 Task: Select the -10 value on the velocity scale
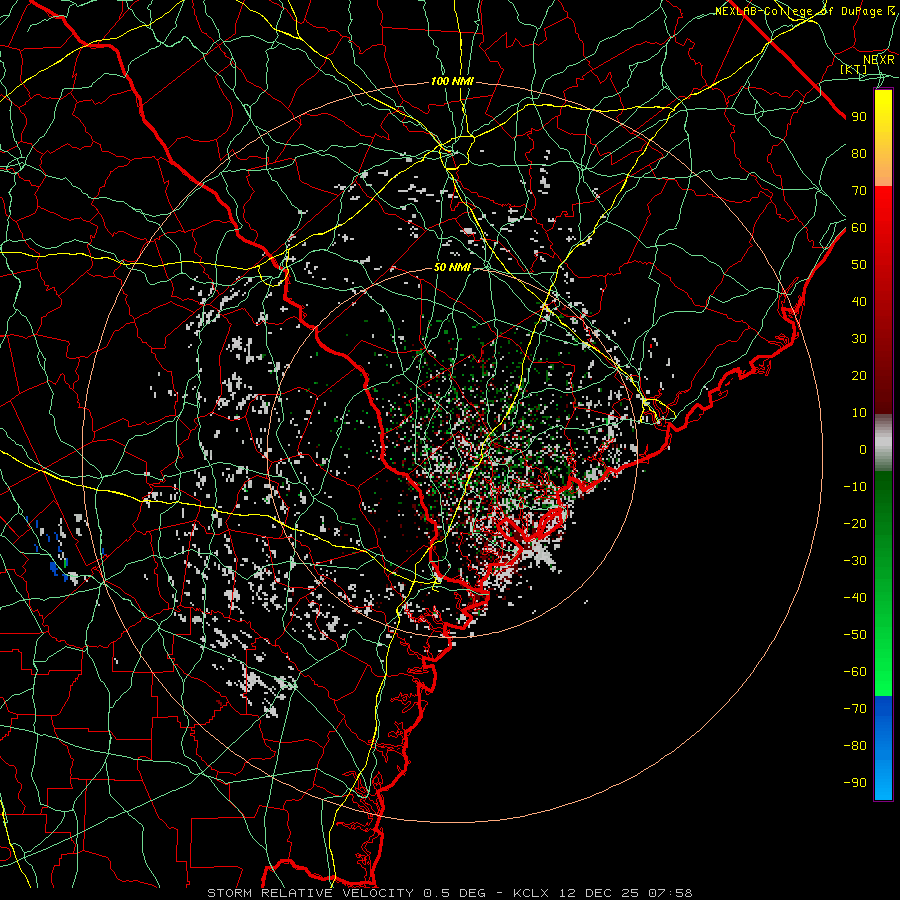(x=855, y=487)
